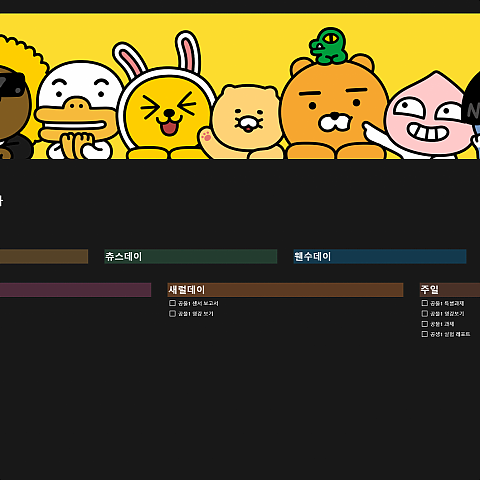
Task: Check the first to-do under 새럴데이
Action: pyautogui.click(x=172, y=303)
